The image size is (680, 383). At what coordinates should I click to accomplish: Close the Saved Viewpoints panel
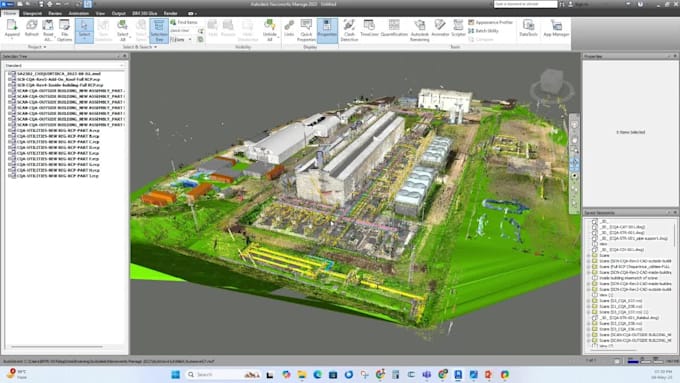pos(675,213)
